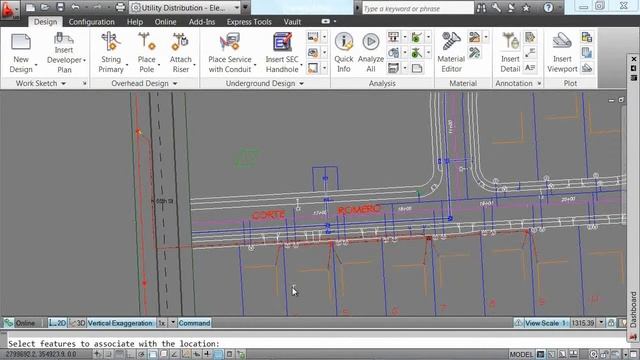Open the Utility Distribution workspace dropdown
The width and height of the screenshot is (640, 360).
(236, 8)
